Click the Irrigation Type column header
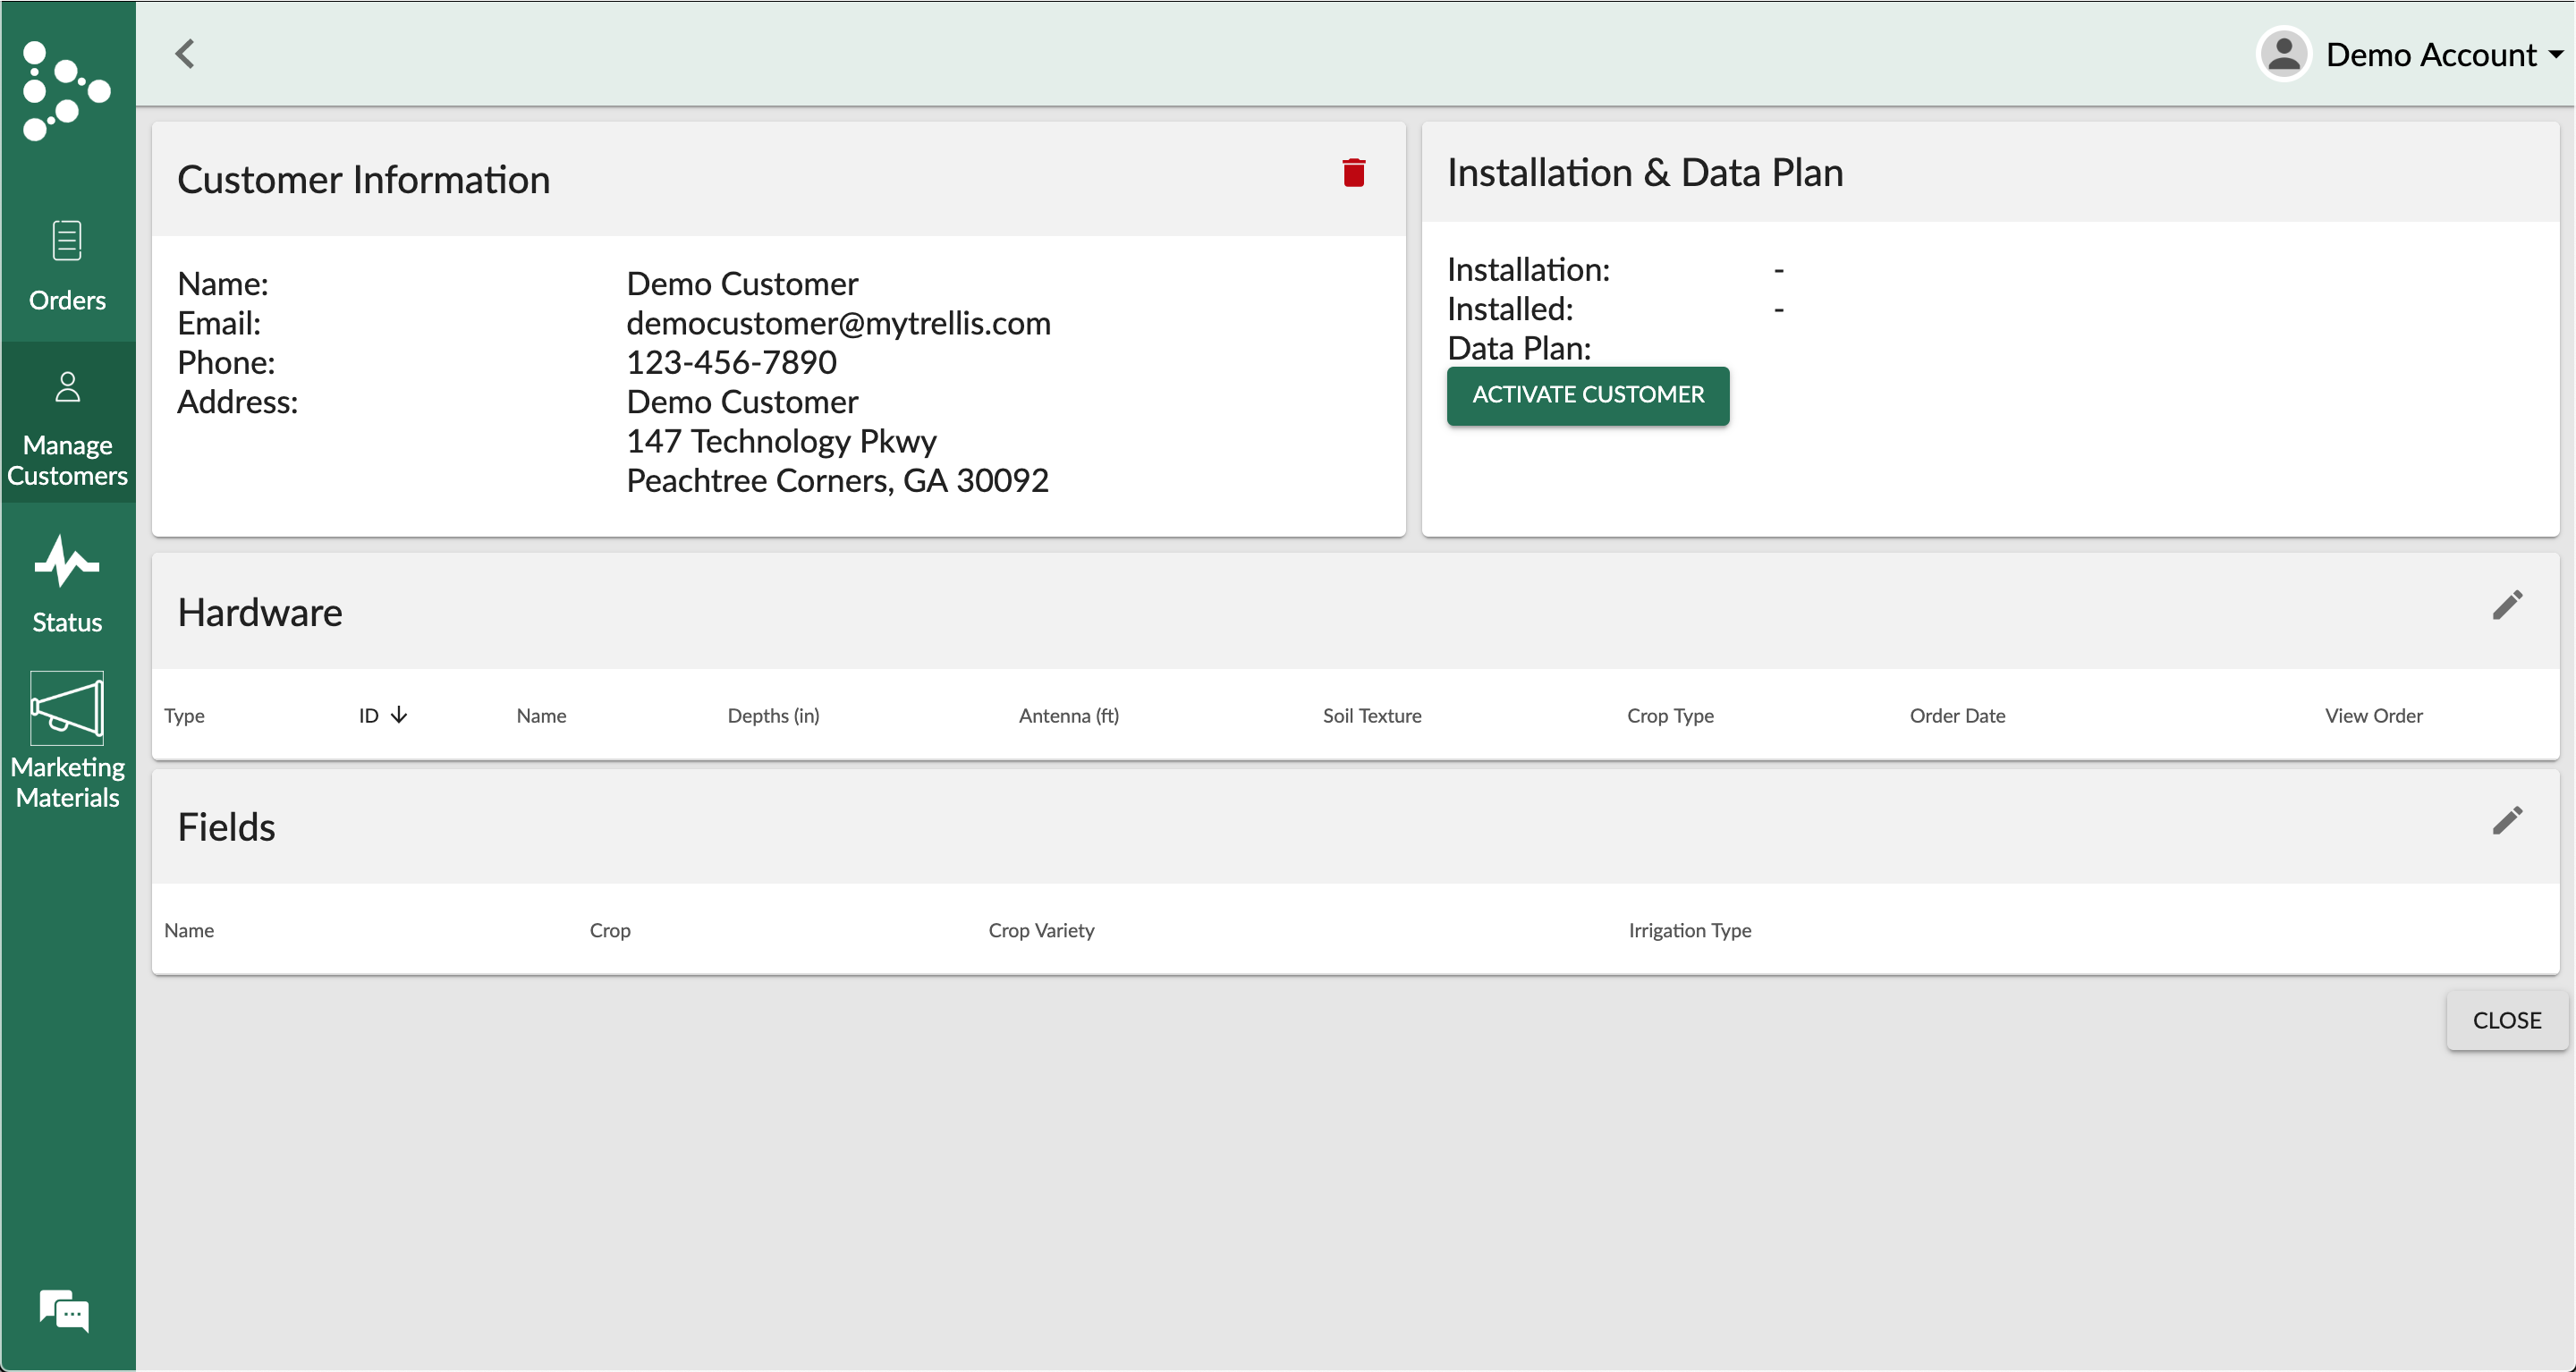2576x1372 pixels. pyautogui.click(x=1689, y=931)
